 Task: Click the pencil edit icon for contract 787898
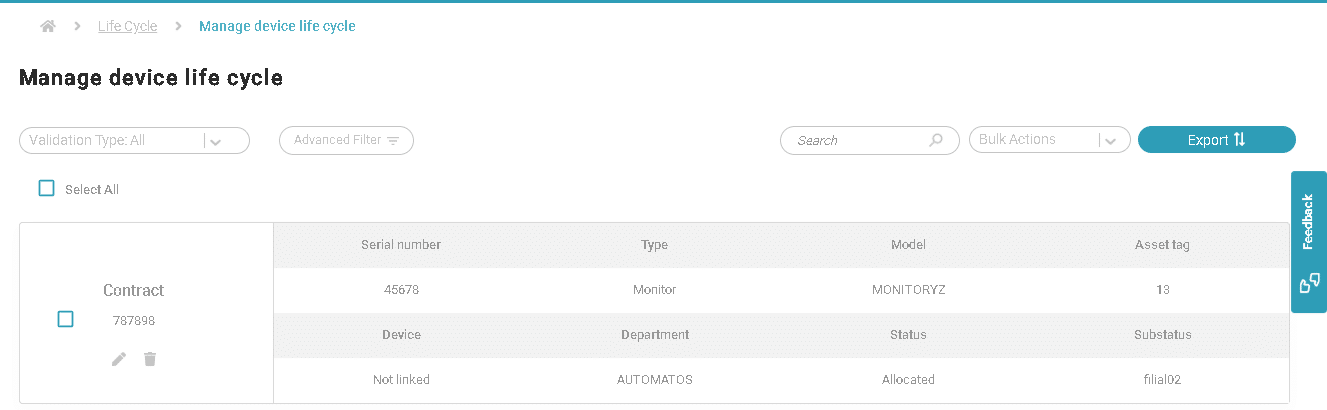pos(119,359)
